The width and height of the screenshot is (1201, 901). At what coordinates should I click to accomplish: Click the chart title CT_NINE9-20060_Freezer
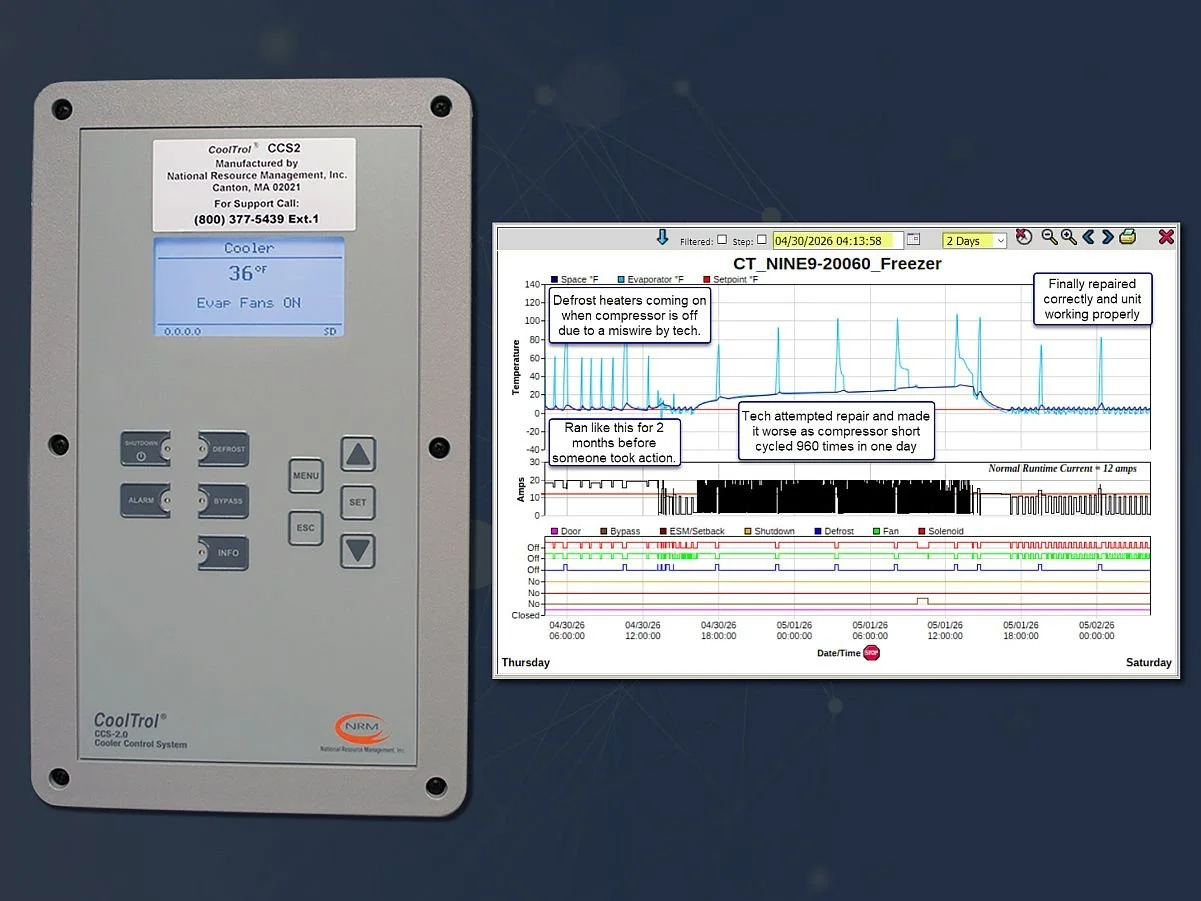click(x=837, y=264)
